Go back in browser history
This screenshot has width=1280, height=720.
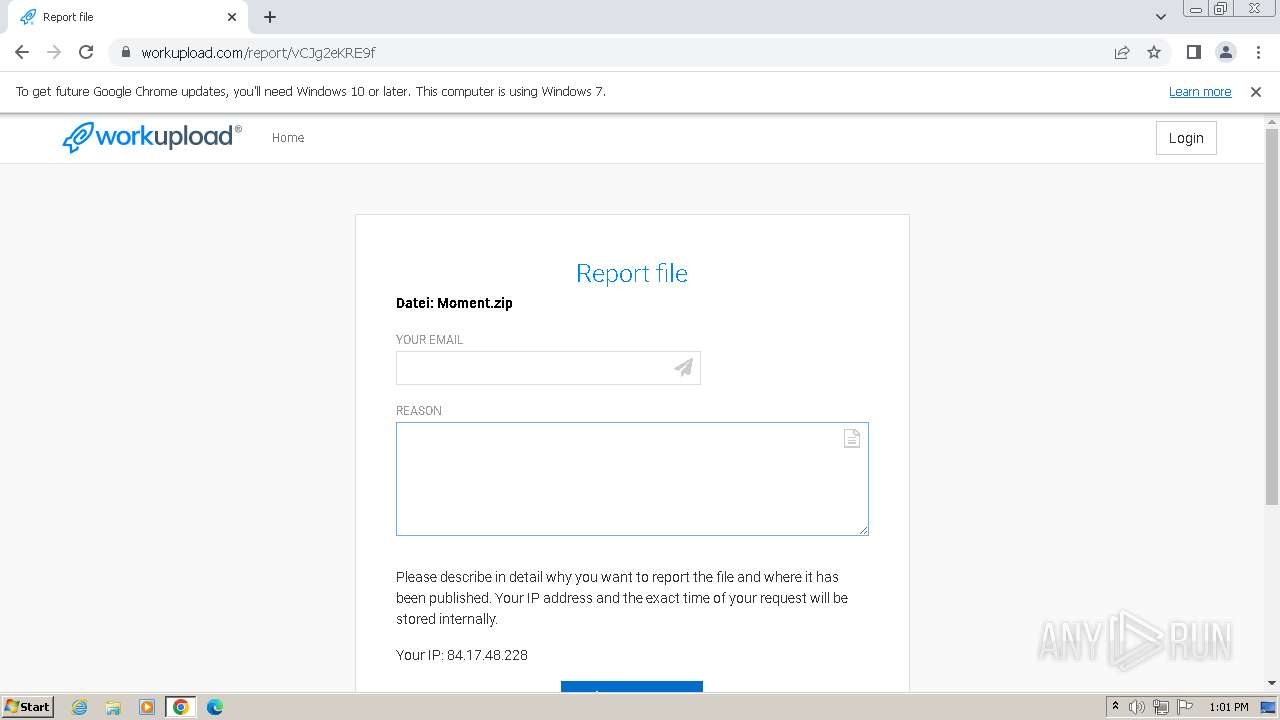(x=22, y=52)
